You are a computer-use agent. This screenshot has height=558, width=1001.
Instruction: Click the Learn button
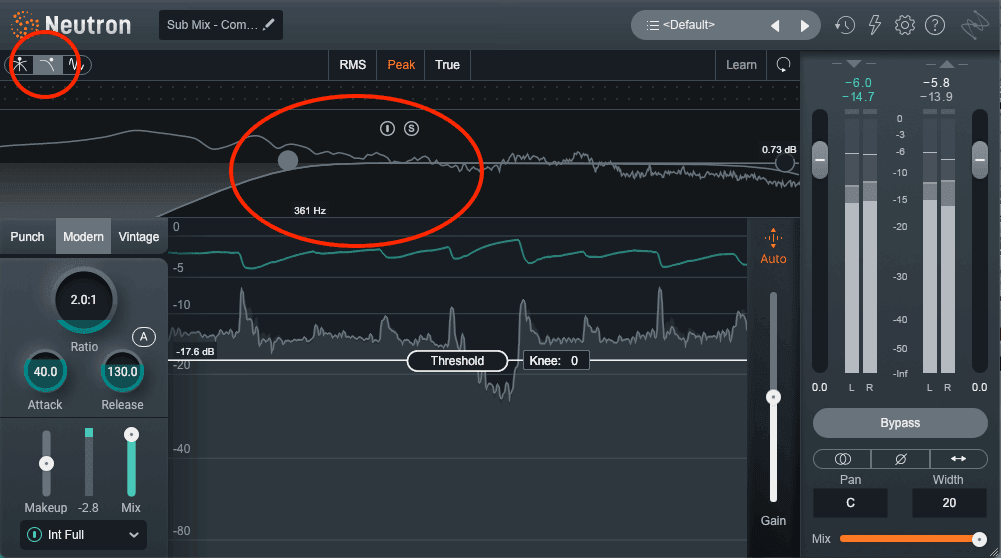click(741, 64)
